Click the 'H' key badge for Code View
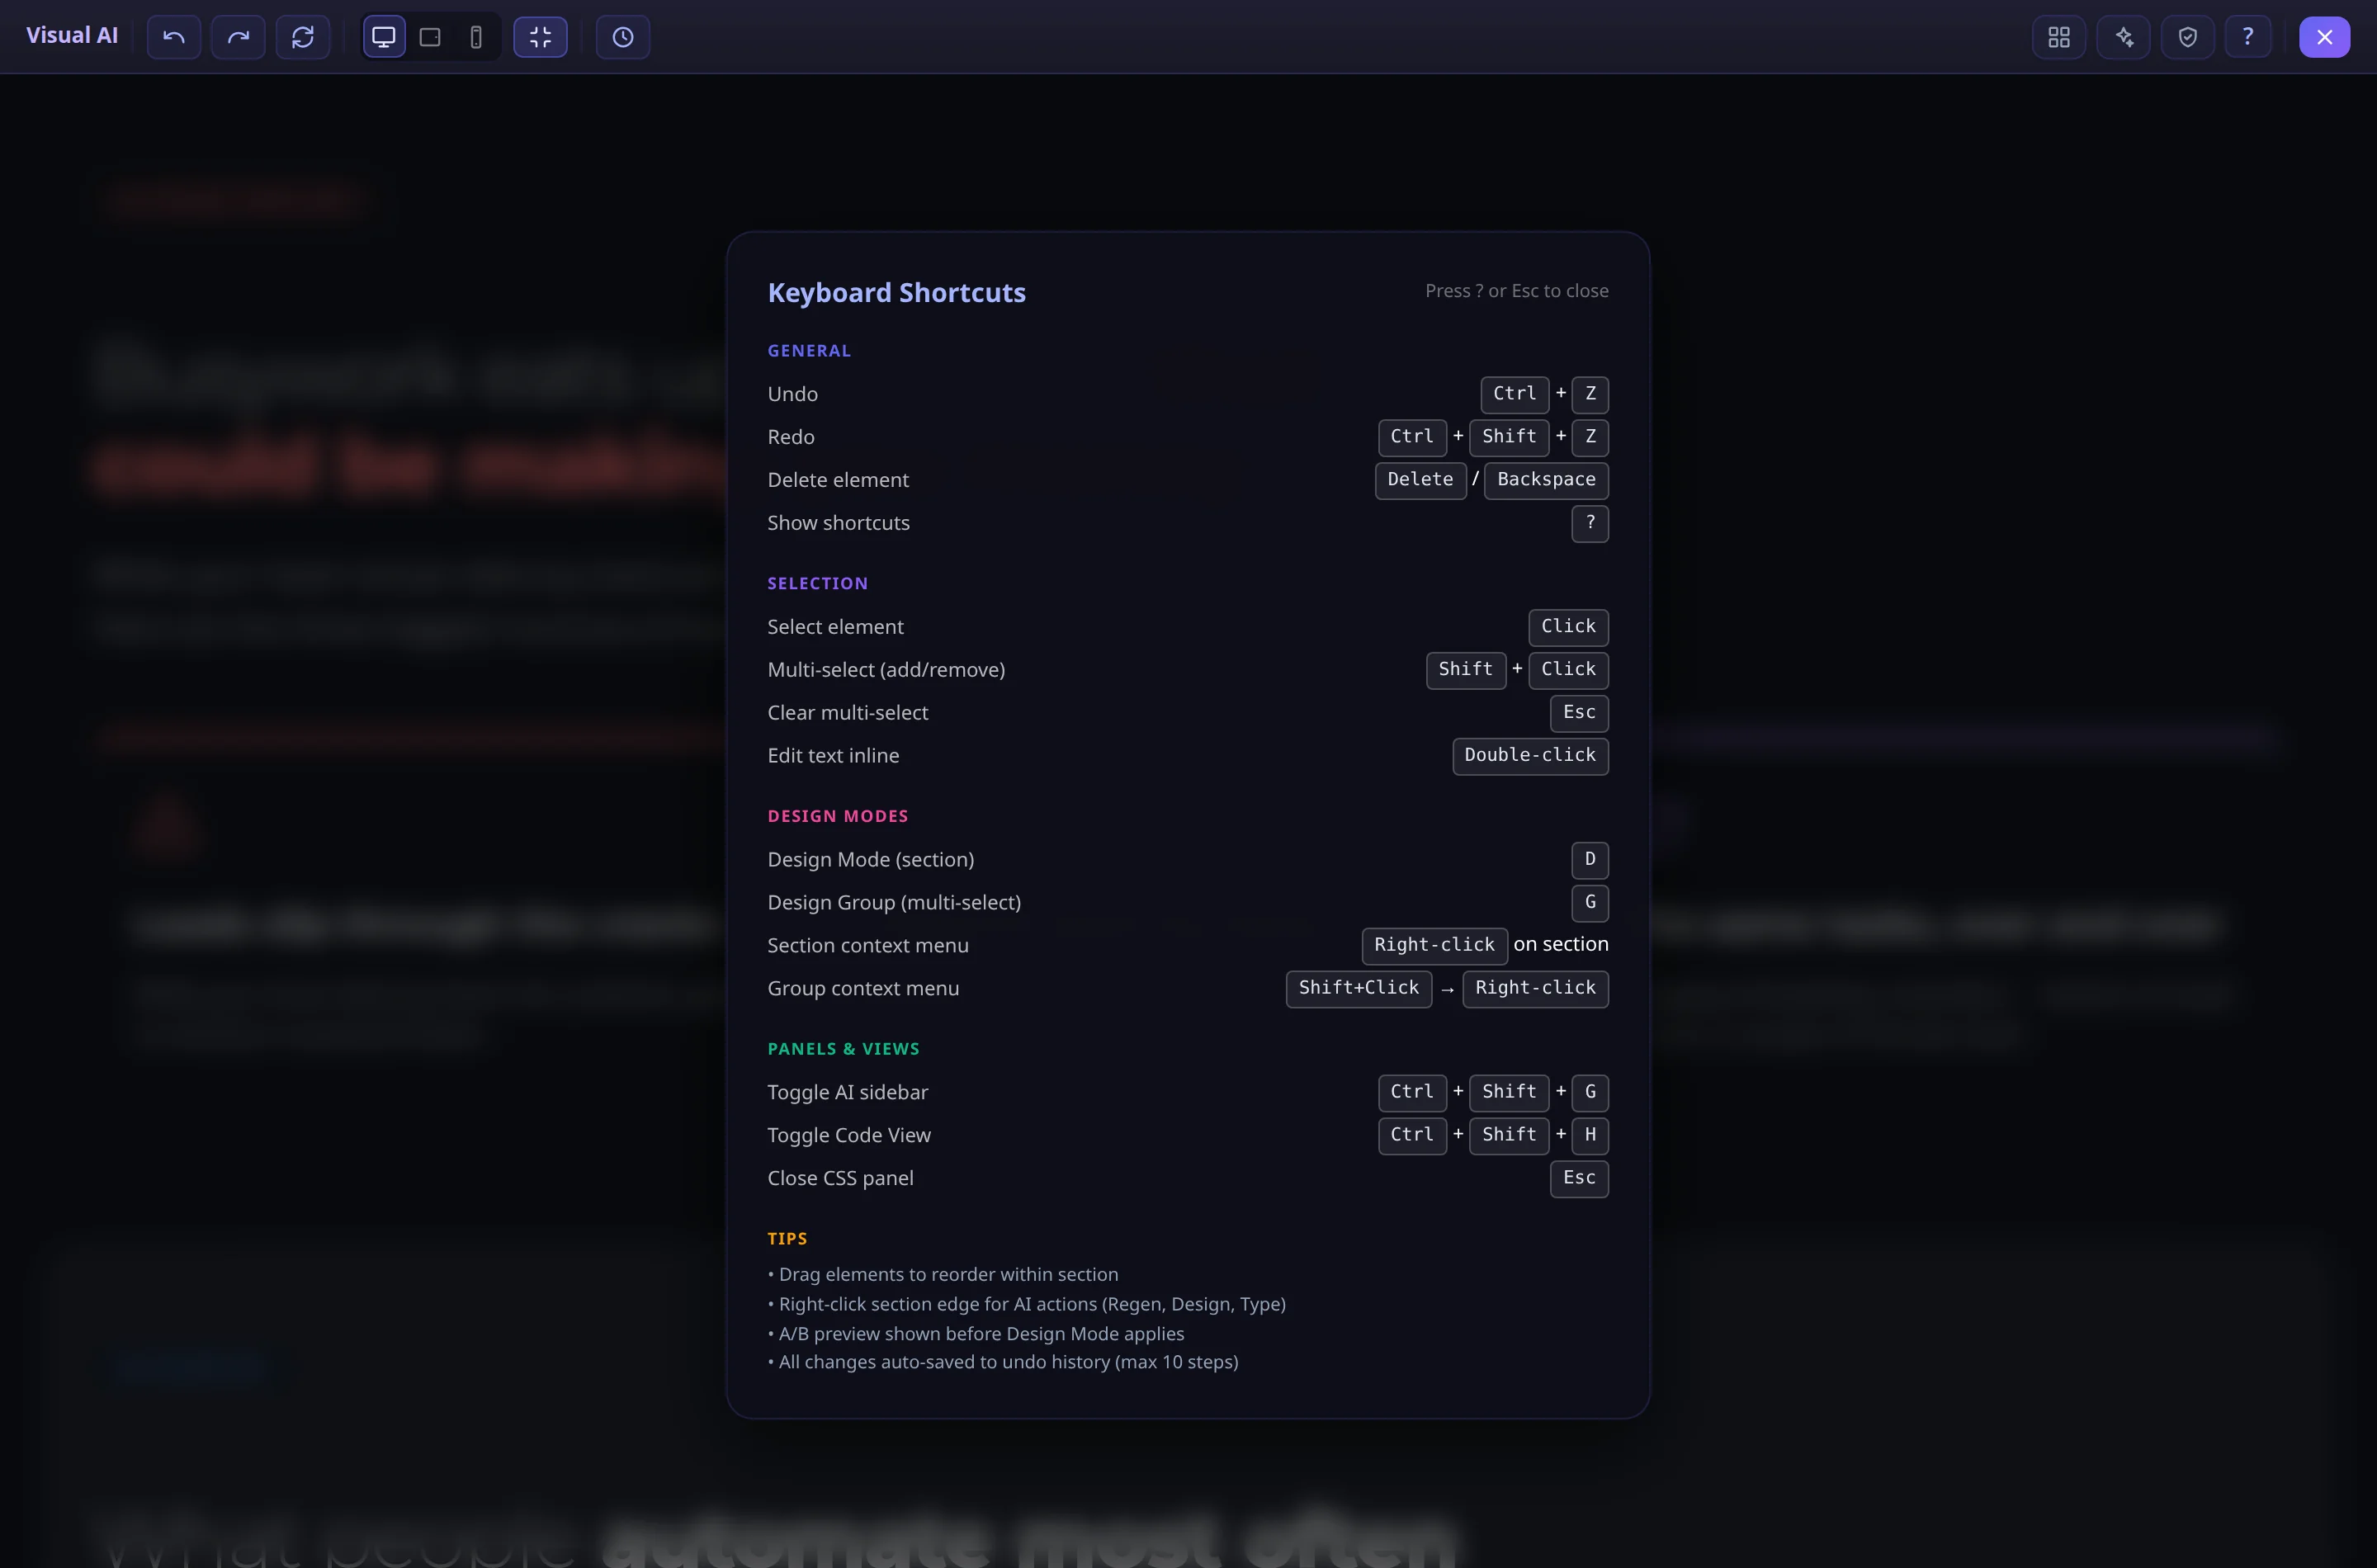2377x1568 pixels. (x=1590, y=1135)
